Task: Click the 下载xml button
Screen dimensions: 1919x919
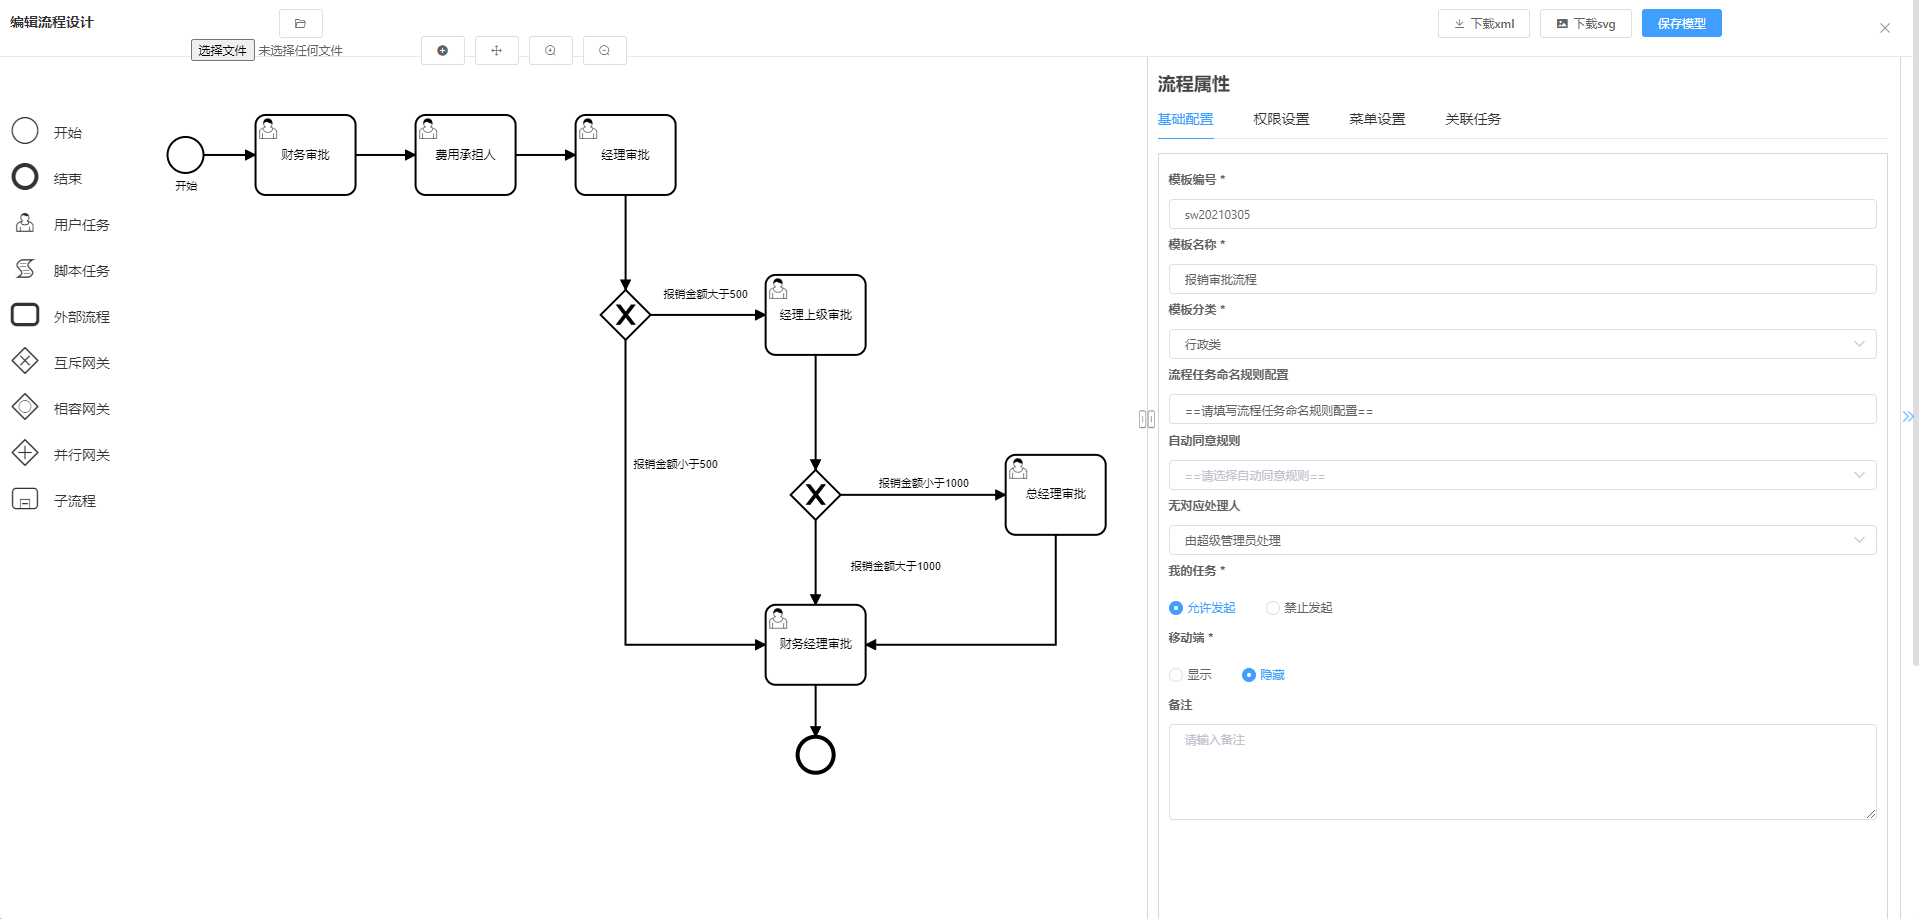Action: coord(1484,23)
